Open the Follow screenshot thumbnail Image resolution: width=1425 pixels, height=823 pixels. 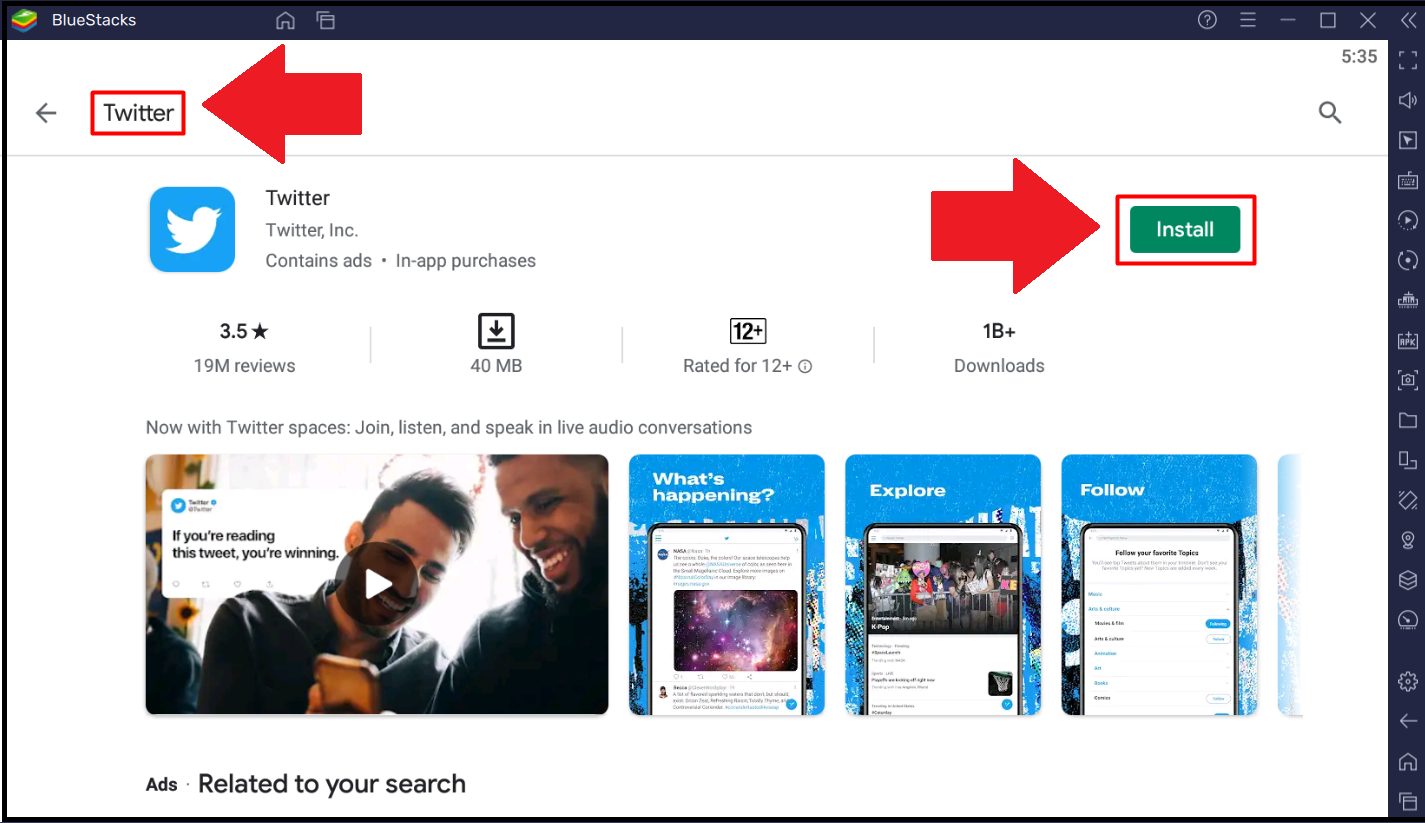[x=1159, y=584]
